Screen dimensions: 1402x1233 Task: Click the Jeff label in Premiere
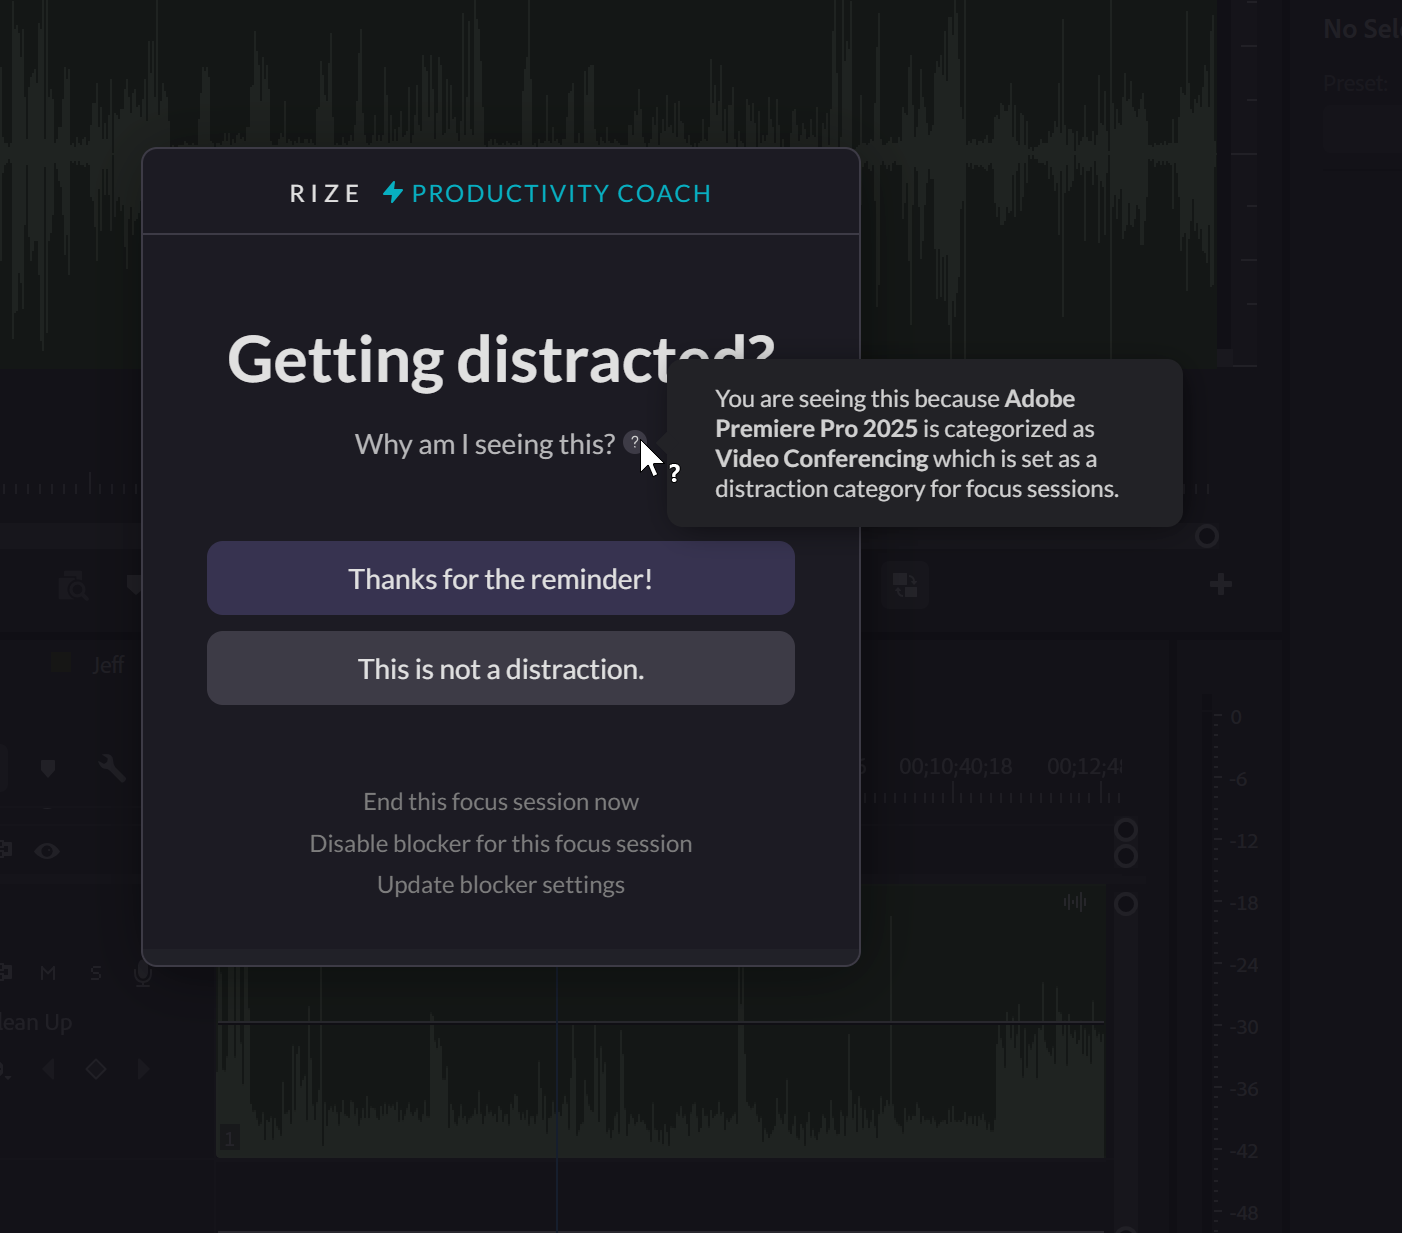point(108,665)
